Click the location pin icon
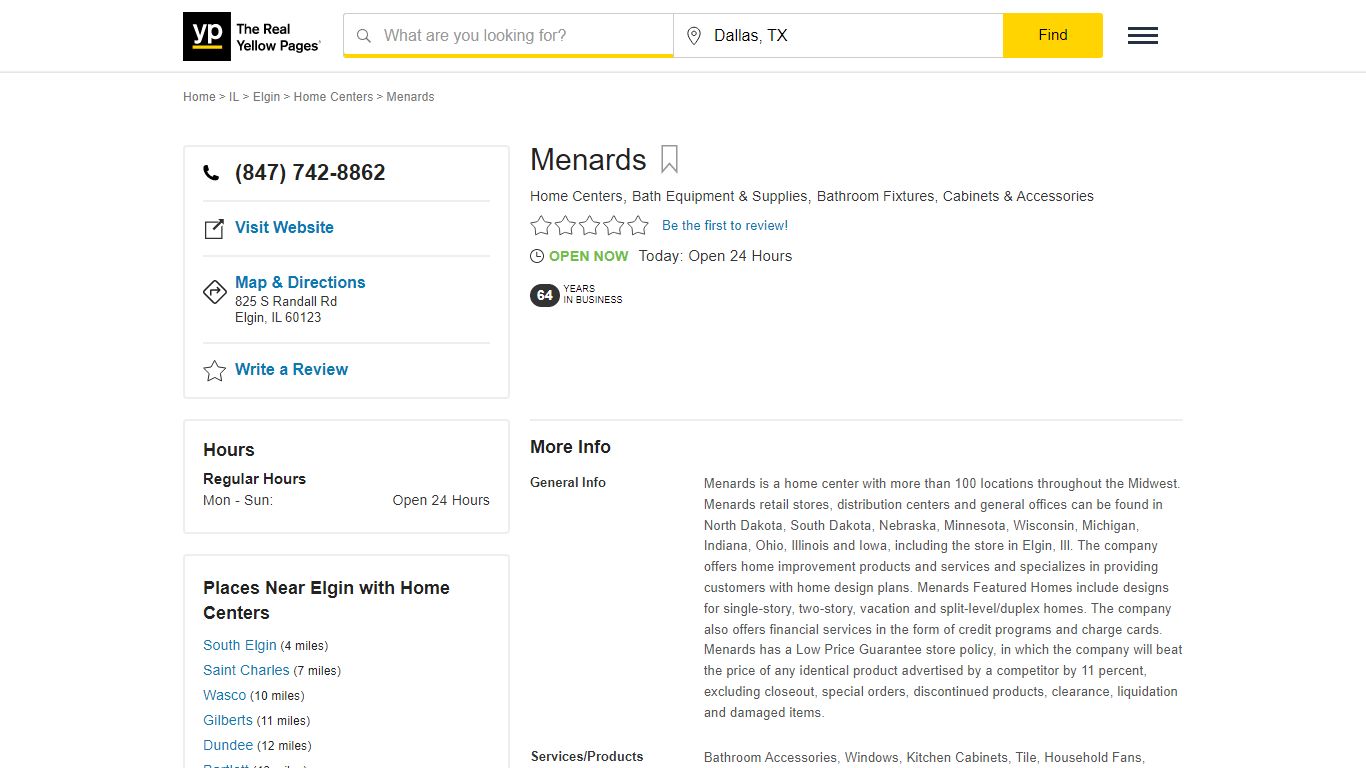This screenshot has width=1366, height=768. point(694,36)
